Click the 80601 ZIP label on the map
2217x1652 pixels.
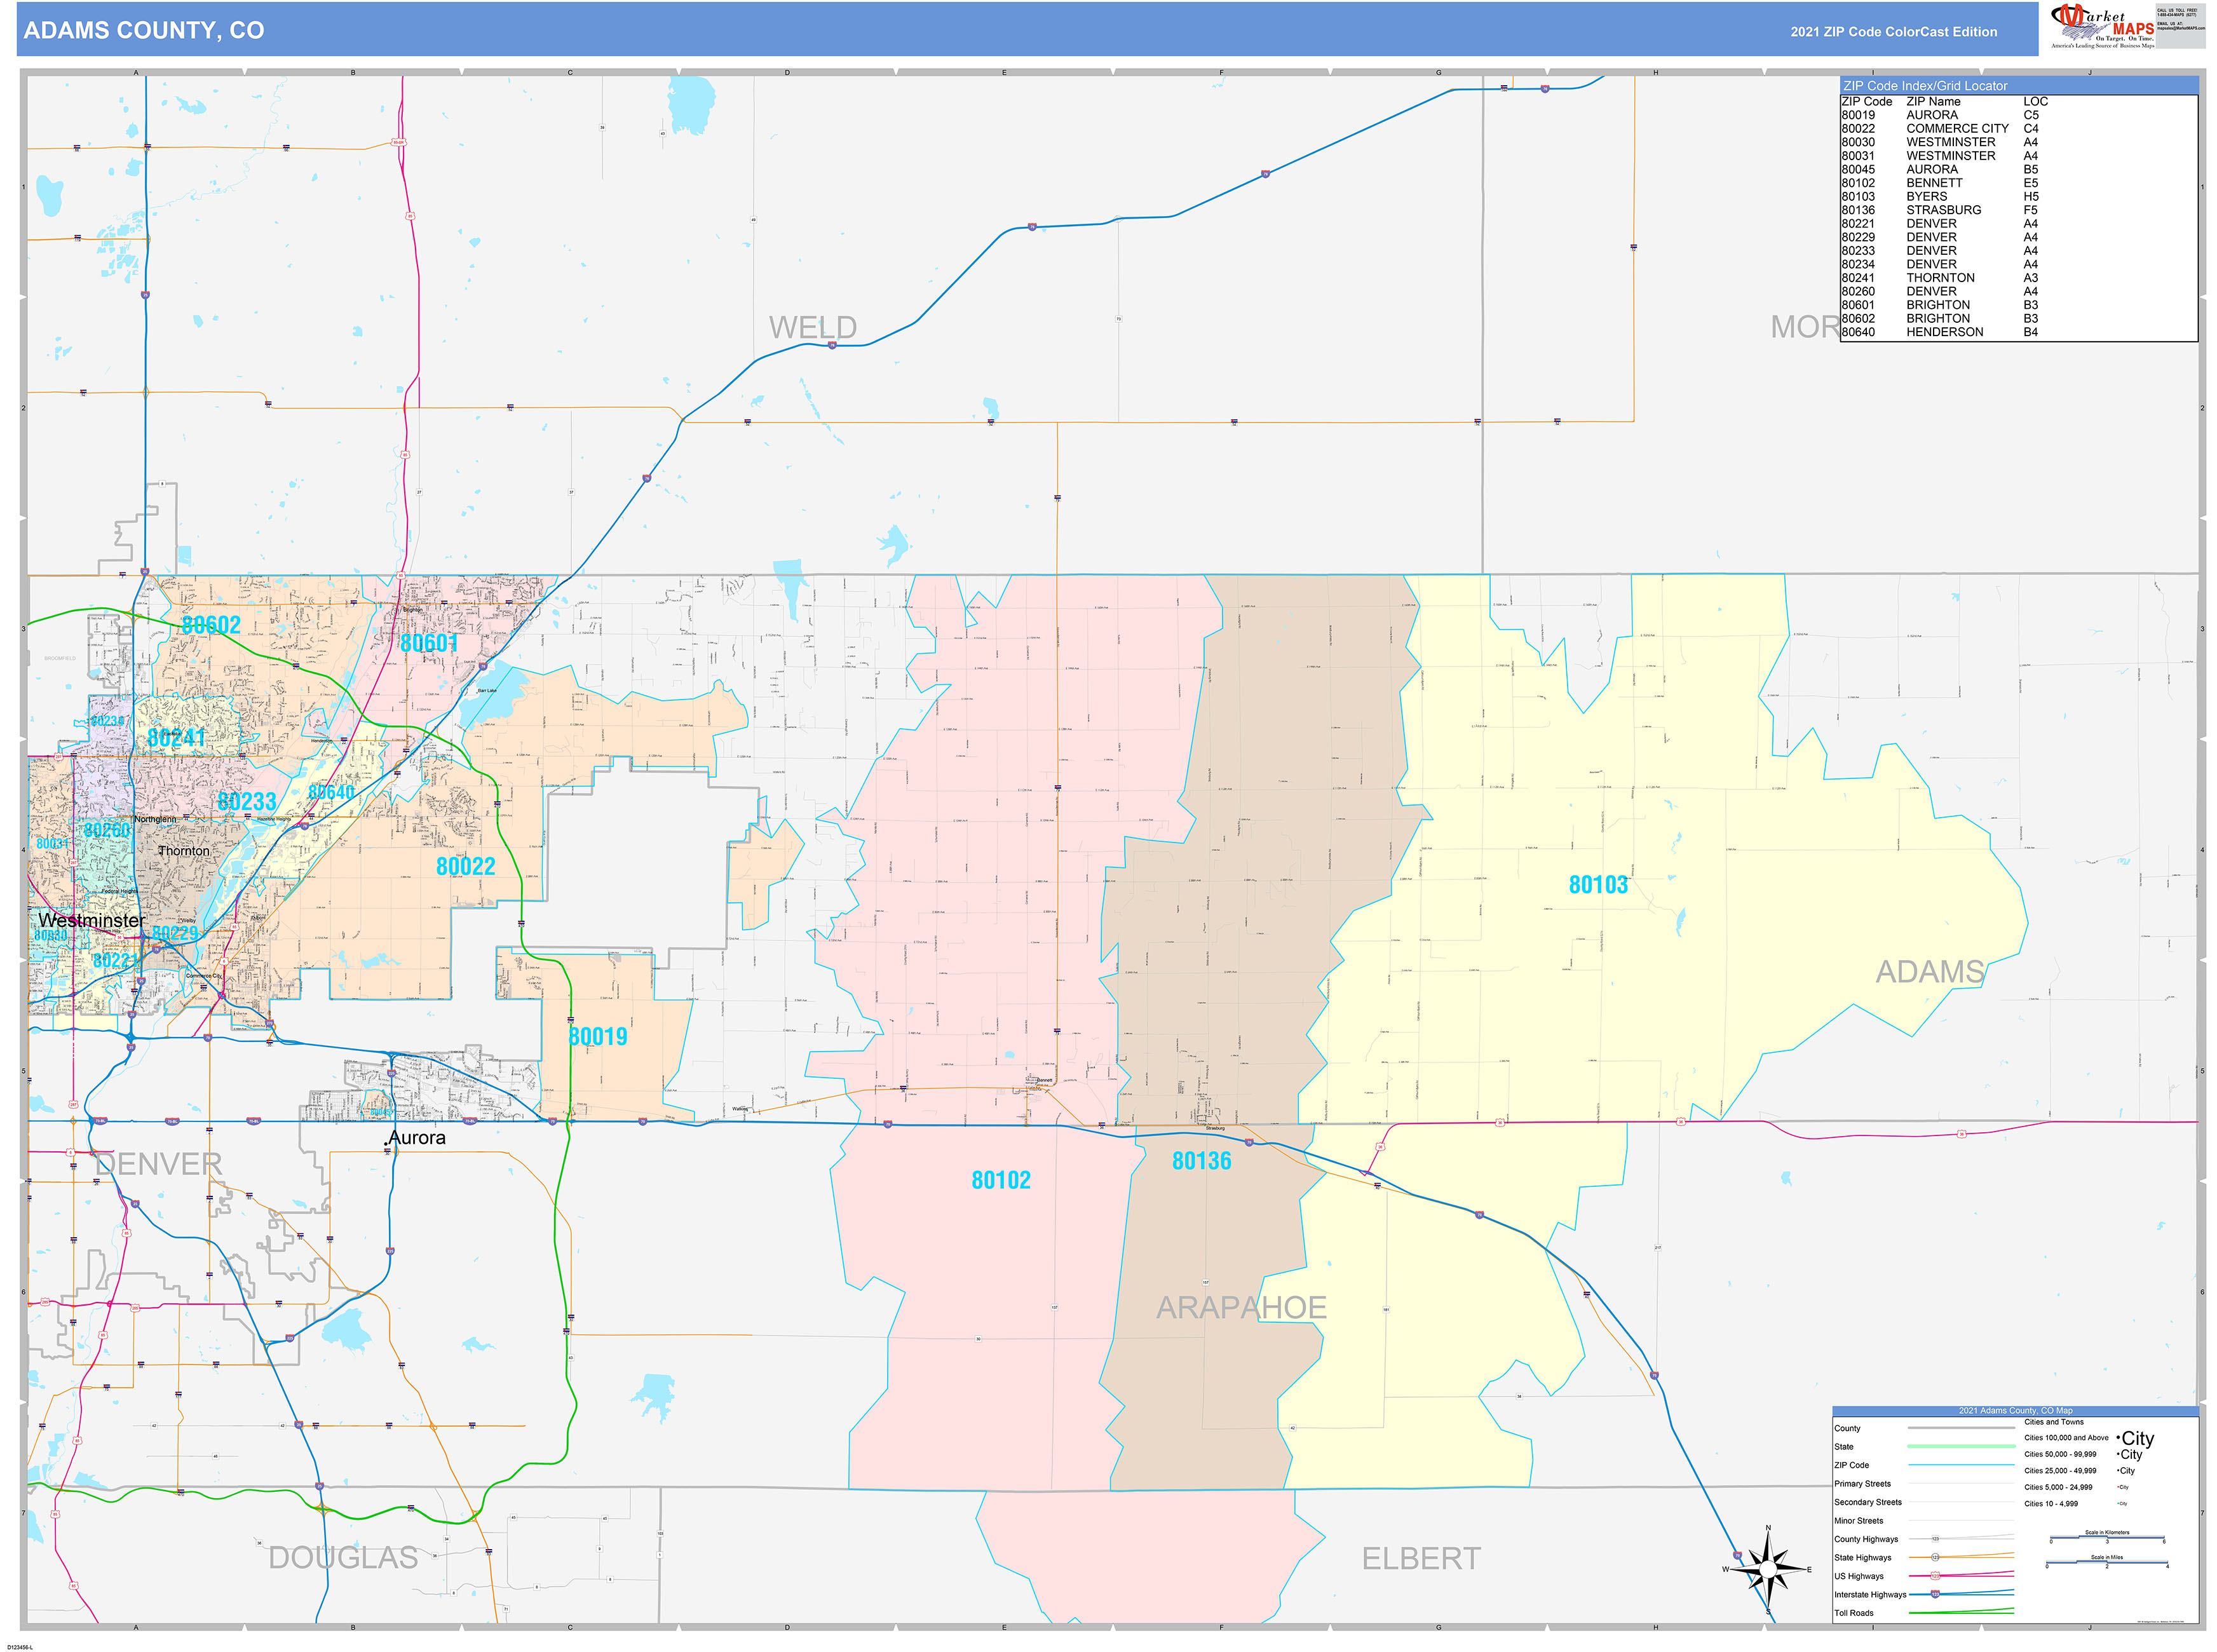[429, 643]
